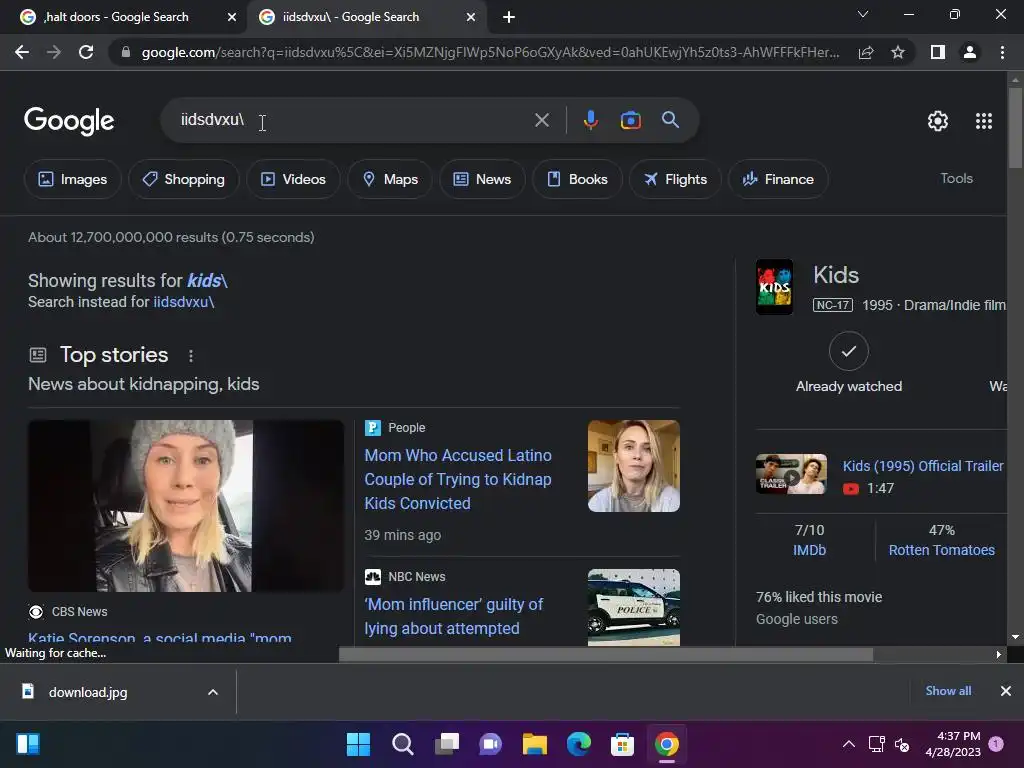Image resolution: width=1024 pixels, height=768 pixels.
Task: Show all downloads
Action: click(948, 691)
